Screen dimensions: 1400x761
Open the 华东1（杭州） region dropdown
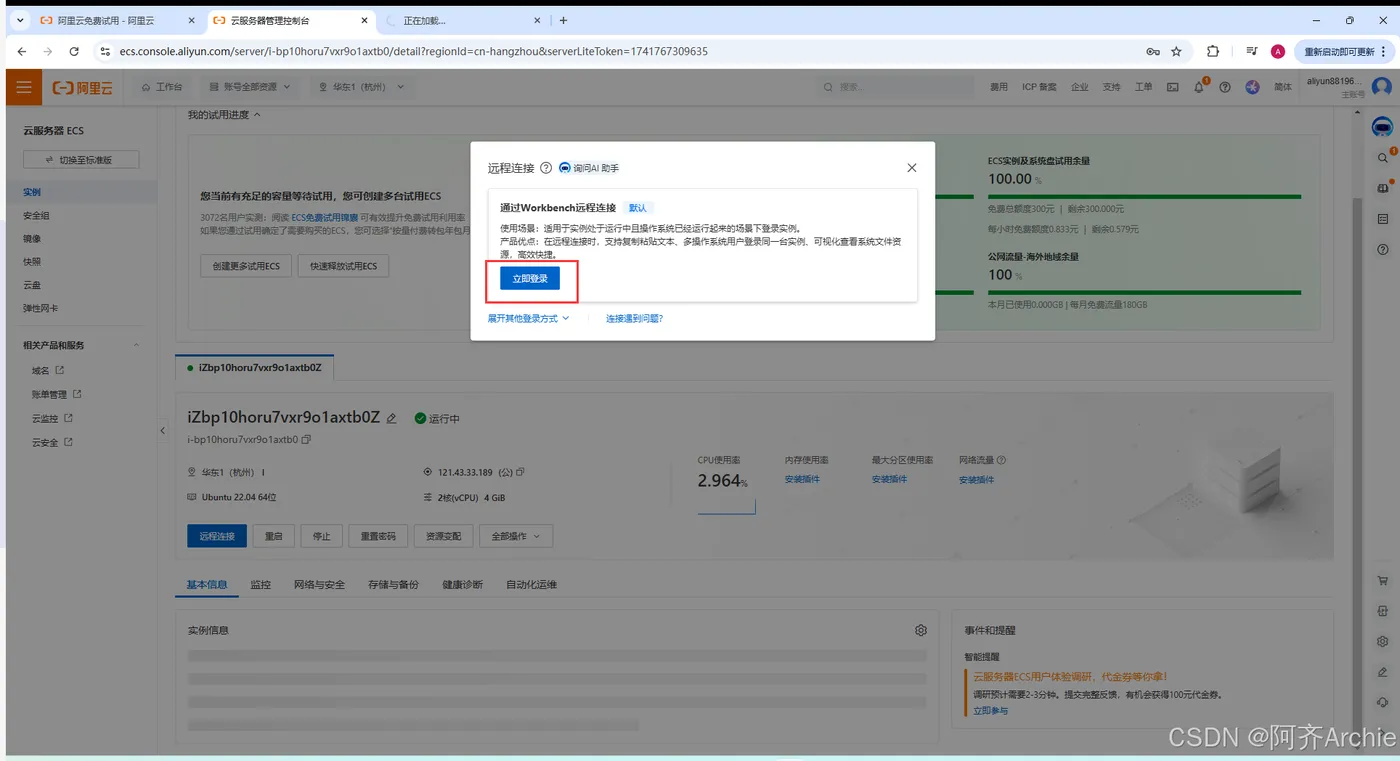[361, 87]
